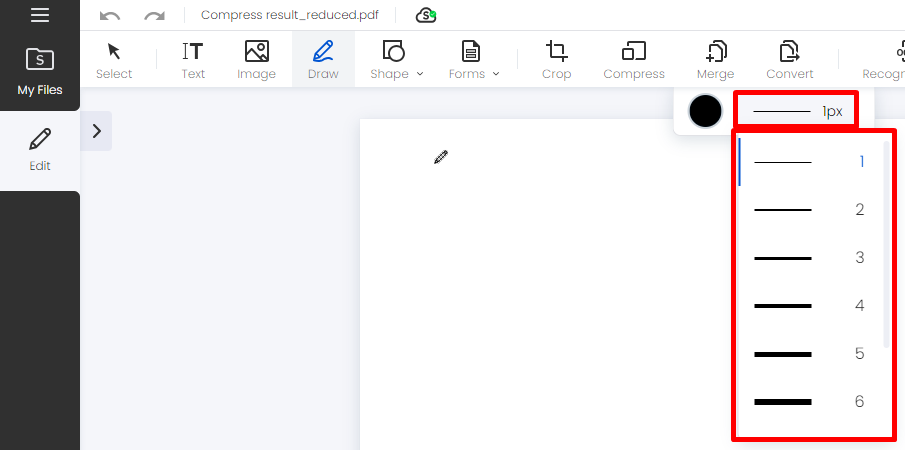The width and height of the screenshot is (905, 450).
Task: Open the Forms dropdown
Action: tap(474, 60)
